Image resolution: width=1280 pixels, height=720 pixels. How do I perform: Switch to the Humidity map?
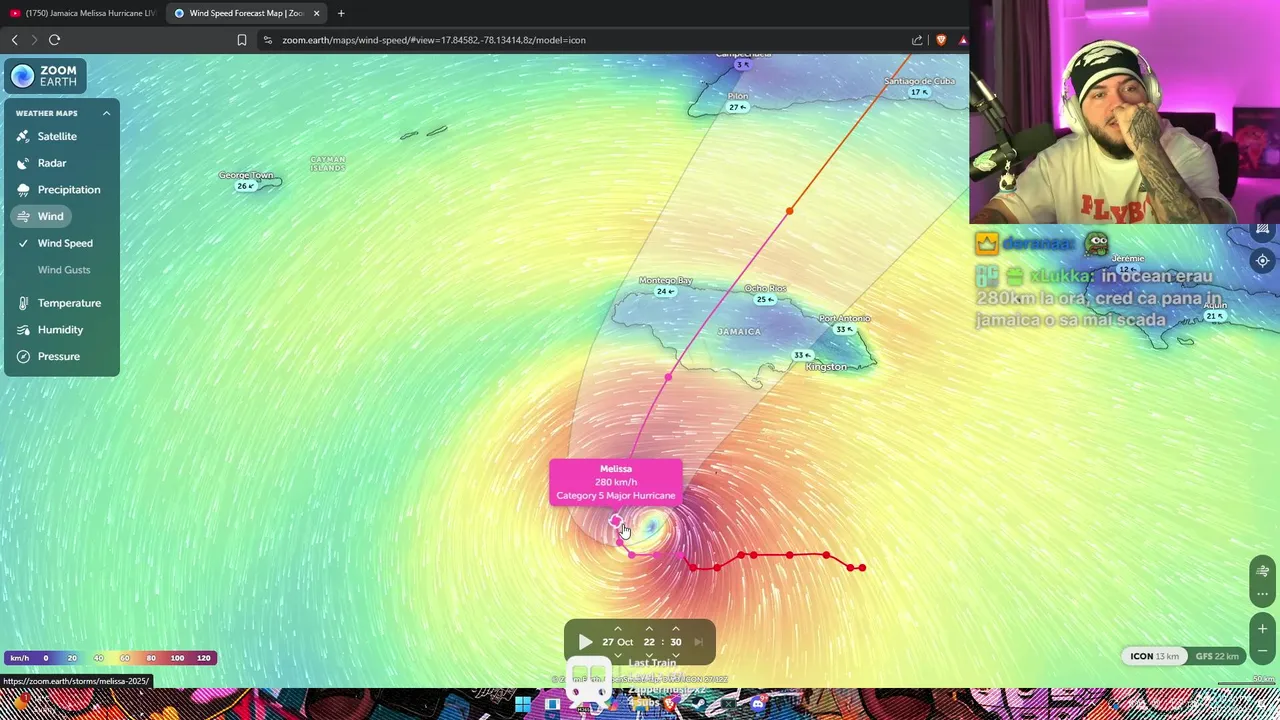(60, 330)
